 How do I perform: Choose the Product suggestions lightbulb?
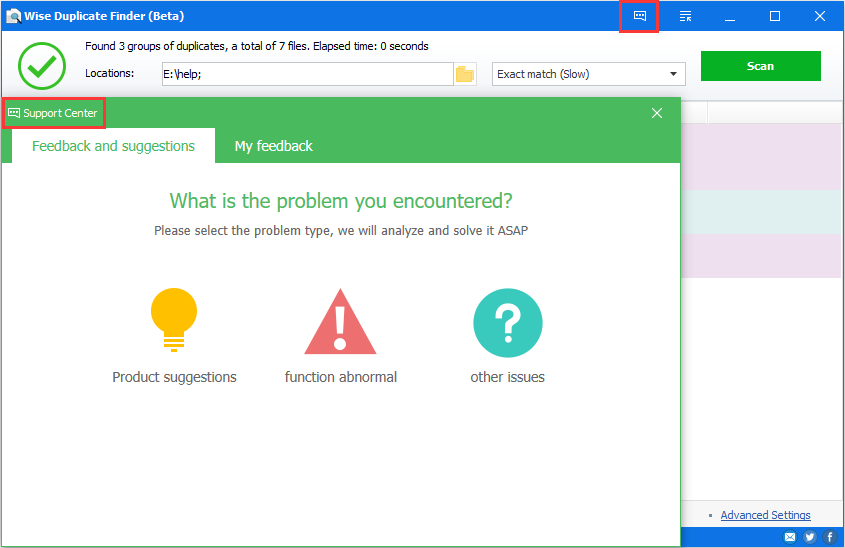pos(174,320)
